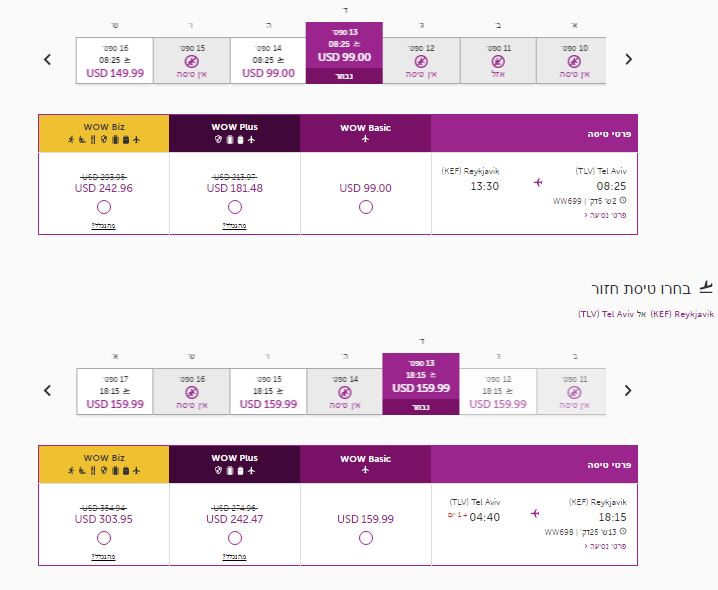Click the landing plane icon beside return flight heading
The width and height of the screenshot is (718, 590).
point(706,288)
